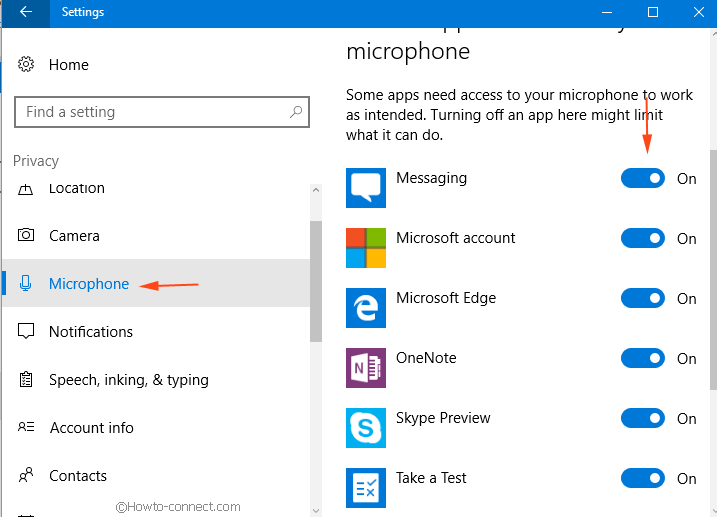Viewport: 717px width, 517px height.
Task: Click the Microsoft Edge app icon
Action: coord(366,308)
